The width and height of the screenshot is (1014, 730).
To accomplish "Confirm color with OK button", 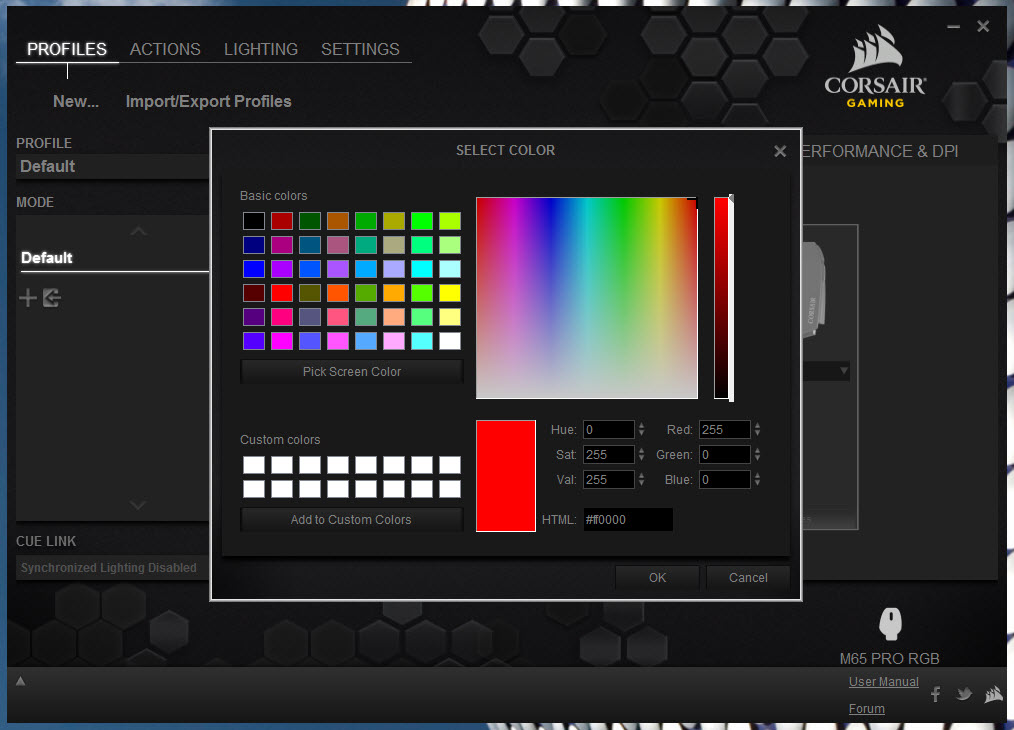I will (x=657, y=577).
